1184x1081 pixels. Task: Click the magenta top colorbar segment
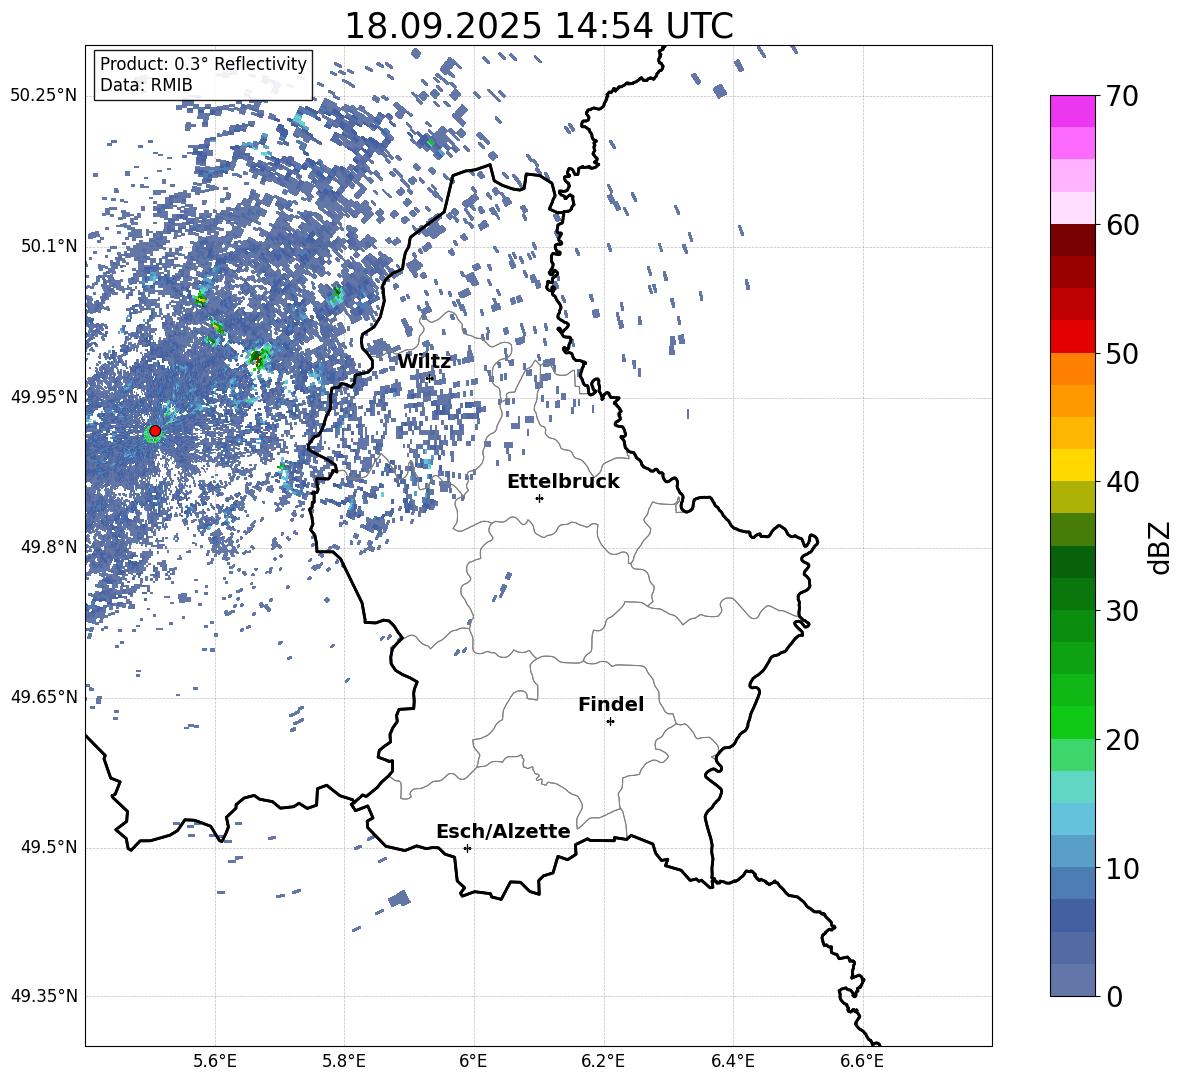pos(1072,111)
